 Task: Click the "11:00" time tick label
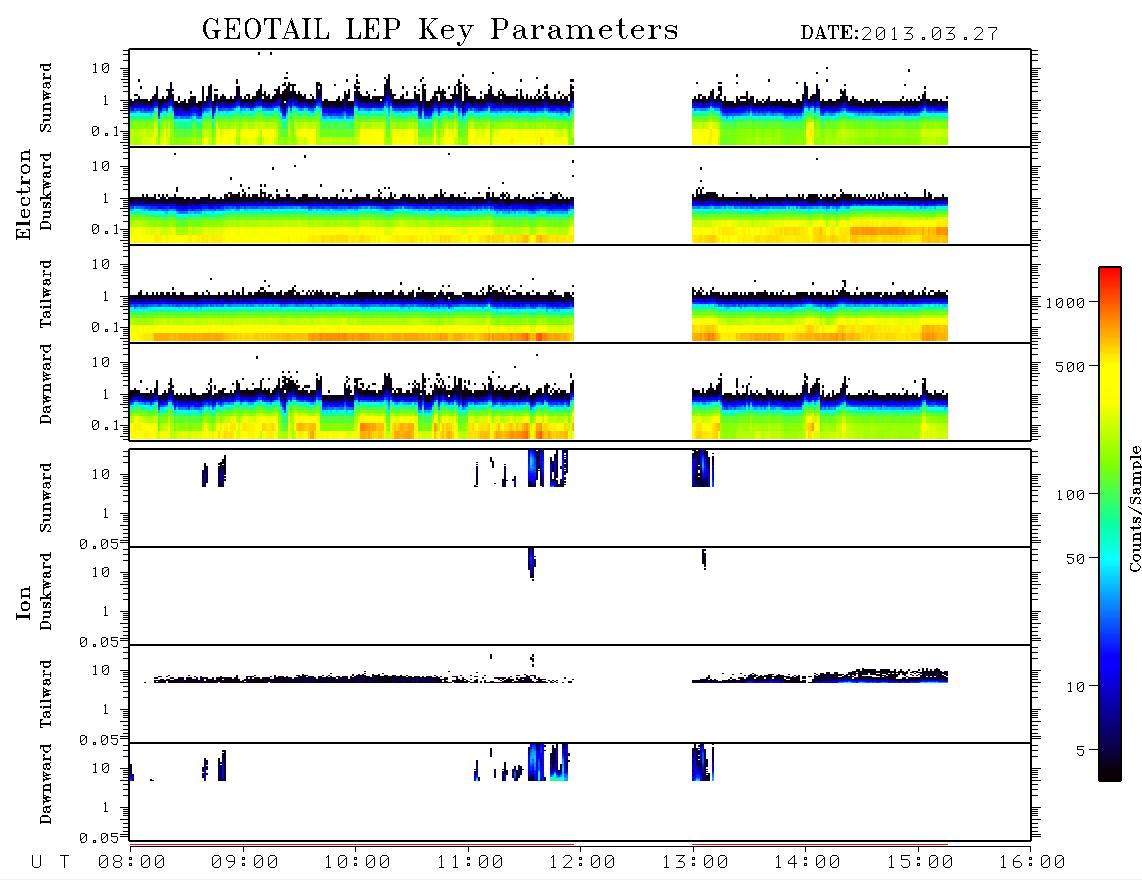pos(470,863)
